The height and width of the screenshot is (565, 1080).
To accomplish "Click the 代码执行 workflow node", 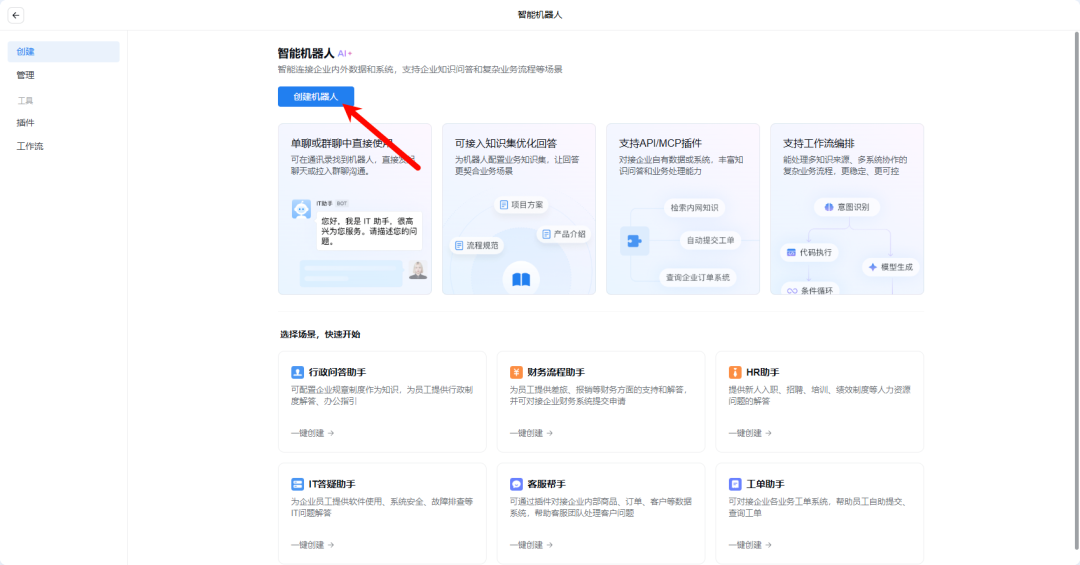I will 809,252.
